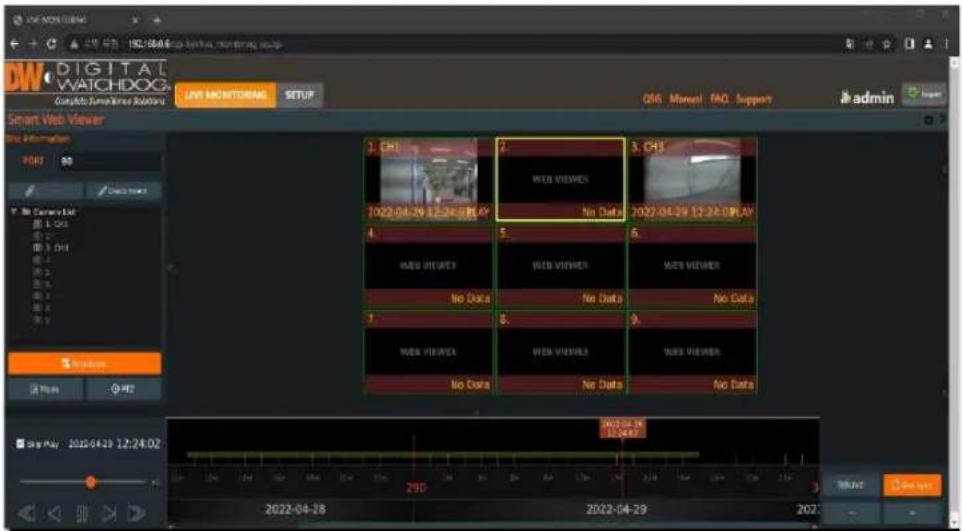Collapse the Camera List tree
This screenshot has width=962, height=531.
[13, 212]
